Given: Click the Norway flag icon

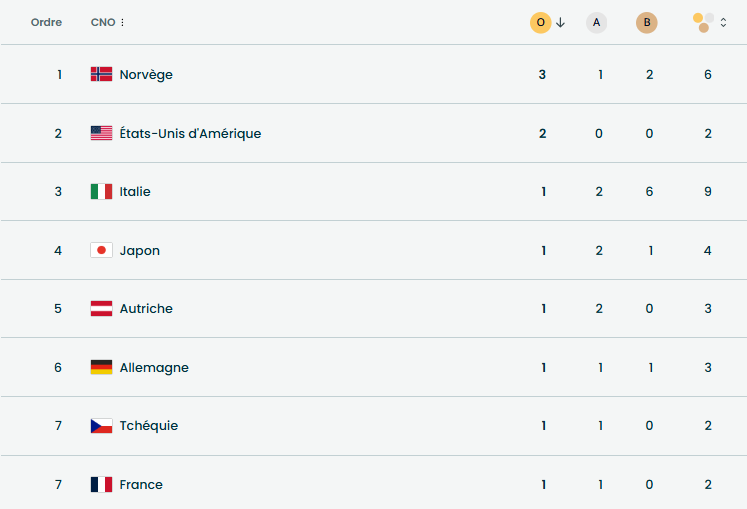Looking at the screenshot, I should (101, 74).
